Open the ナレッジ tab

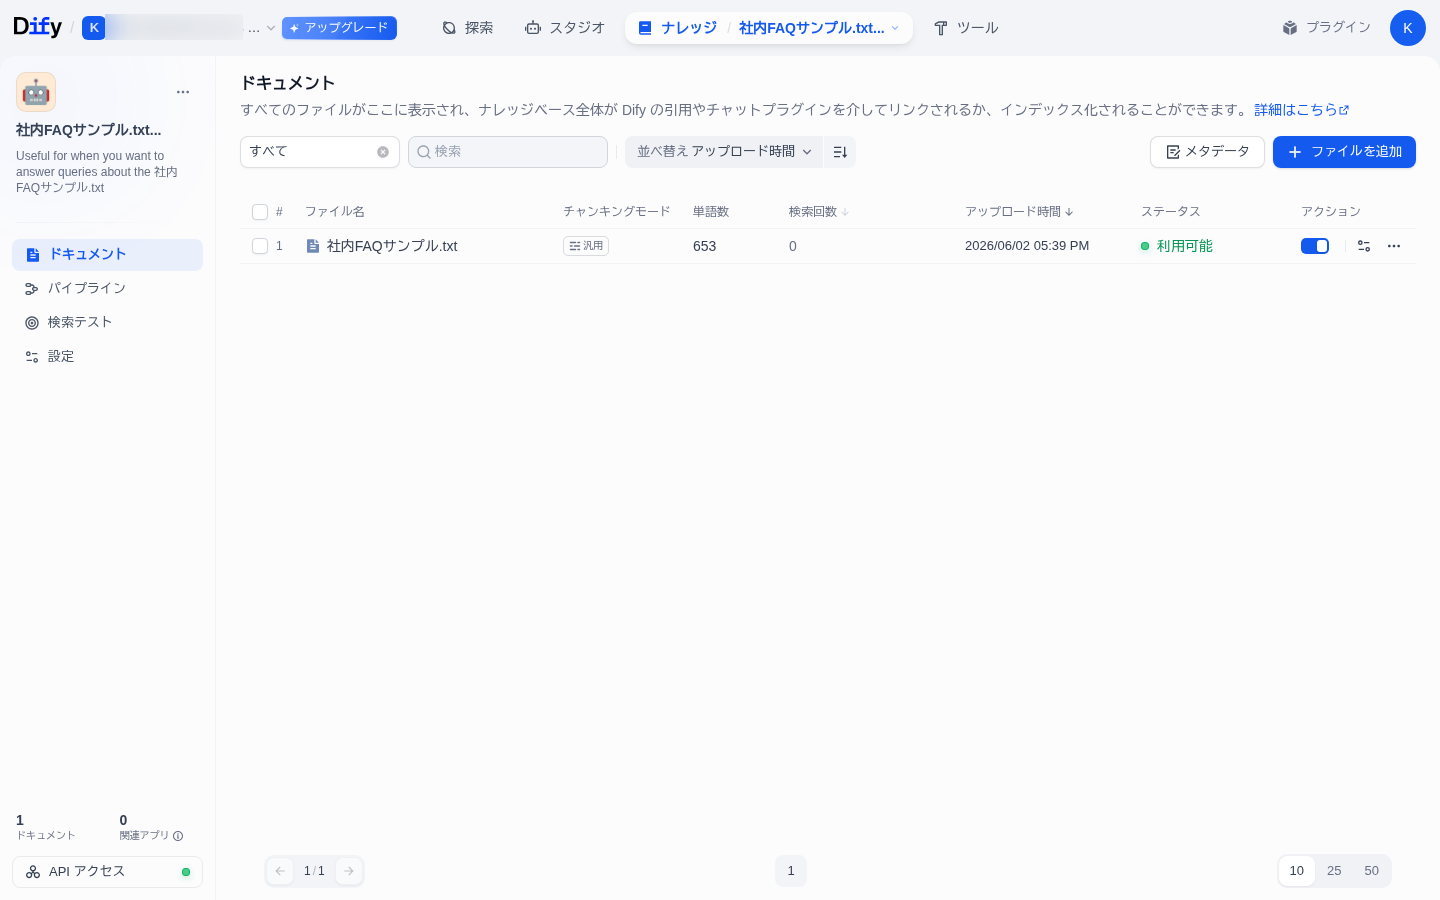[677, 28]
